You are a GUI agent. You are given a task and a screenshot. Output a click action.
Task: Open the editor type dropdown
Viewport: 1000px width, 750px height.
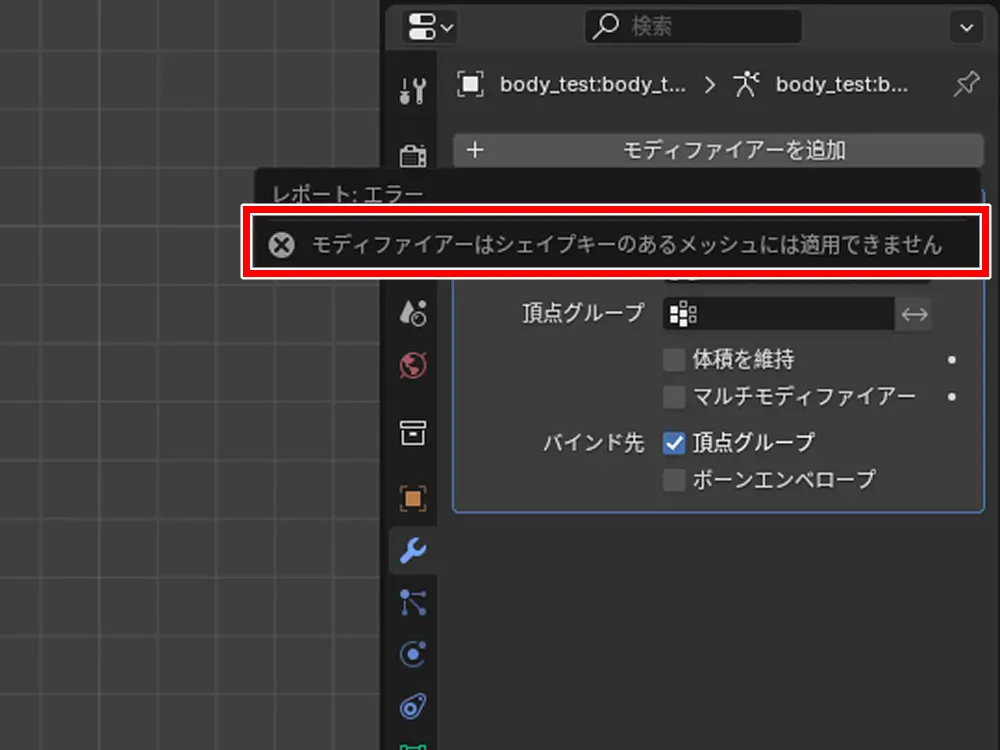429,27
